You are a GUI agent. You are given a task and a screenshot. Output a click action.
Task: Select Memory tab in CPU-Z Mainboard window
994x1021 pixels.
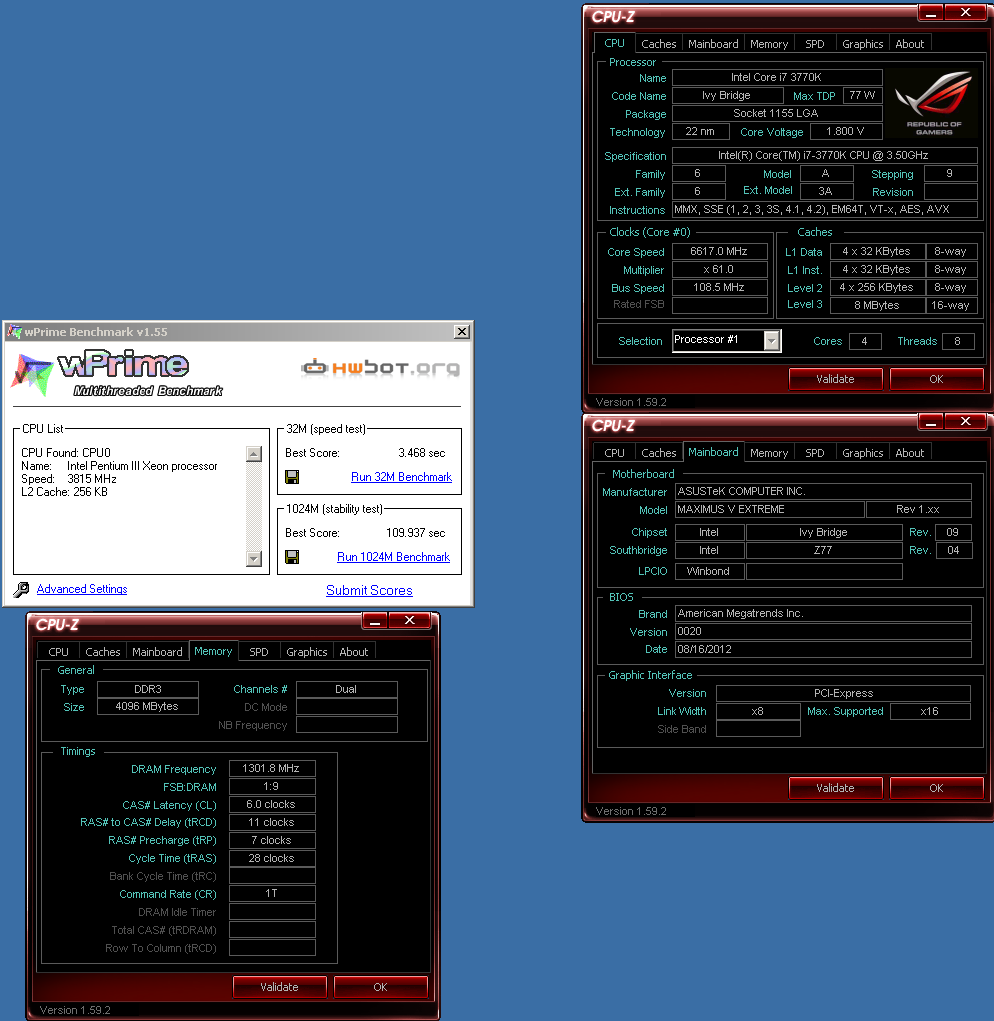tap(769, 453)
